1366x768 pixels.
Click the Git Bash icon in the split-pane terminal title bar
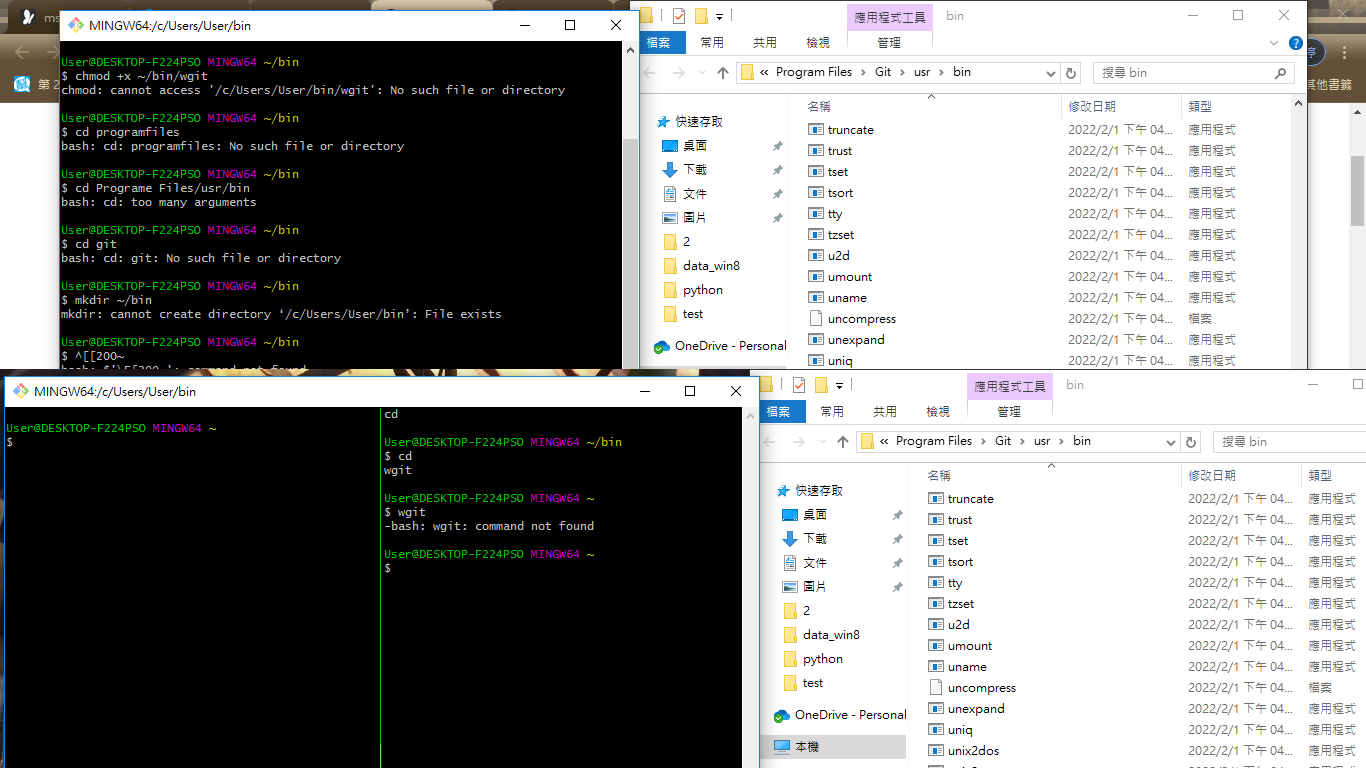[21, 391]
